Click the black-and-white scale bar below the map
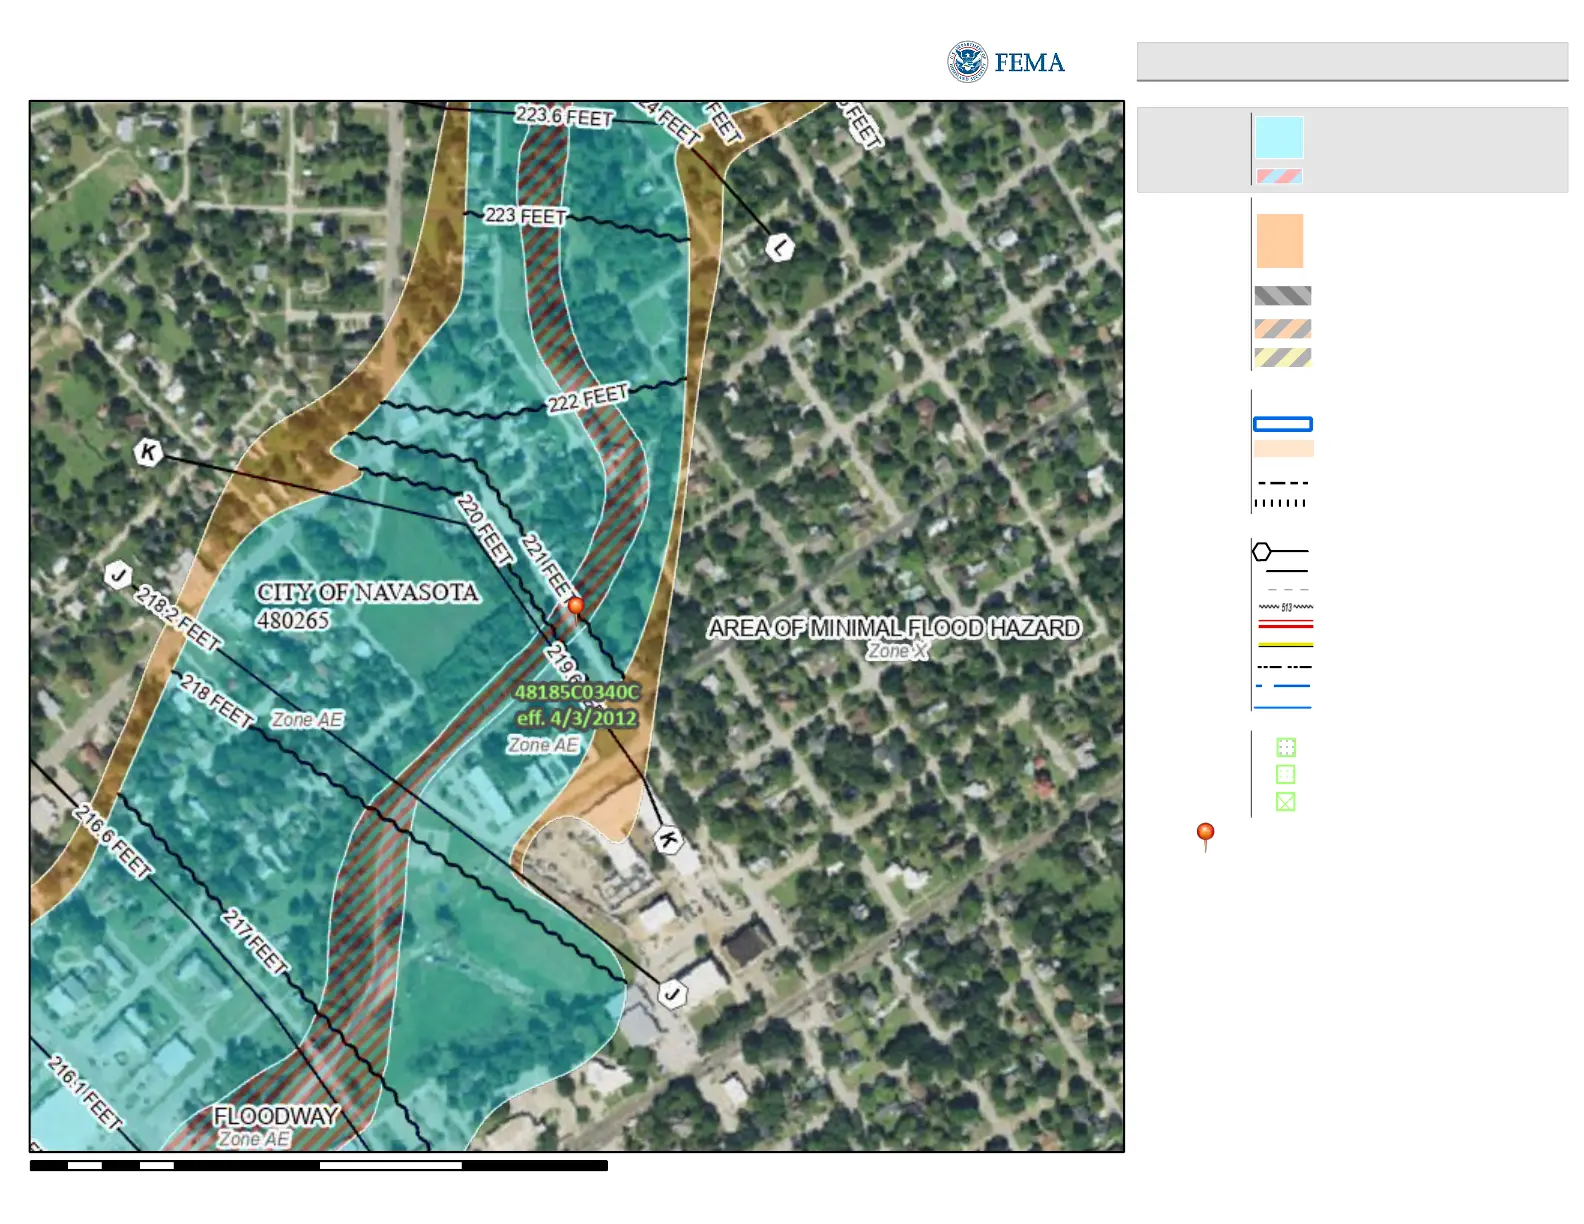Image resolution: width=1584 pixels, height=1224 pixels. pos(319,1165)
